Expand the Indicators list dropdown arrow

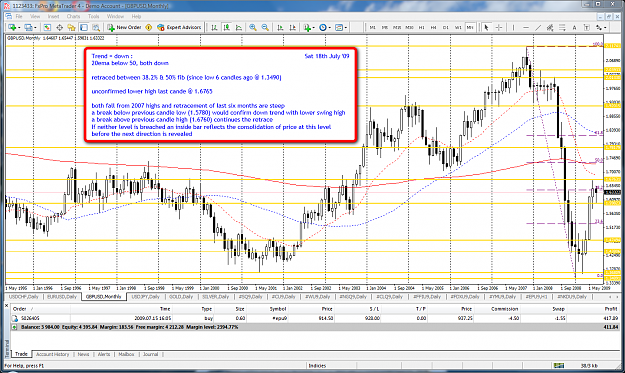(313, 27)
